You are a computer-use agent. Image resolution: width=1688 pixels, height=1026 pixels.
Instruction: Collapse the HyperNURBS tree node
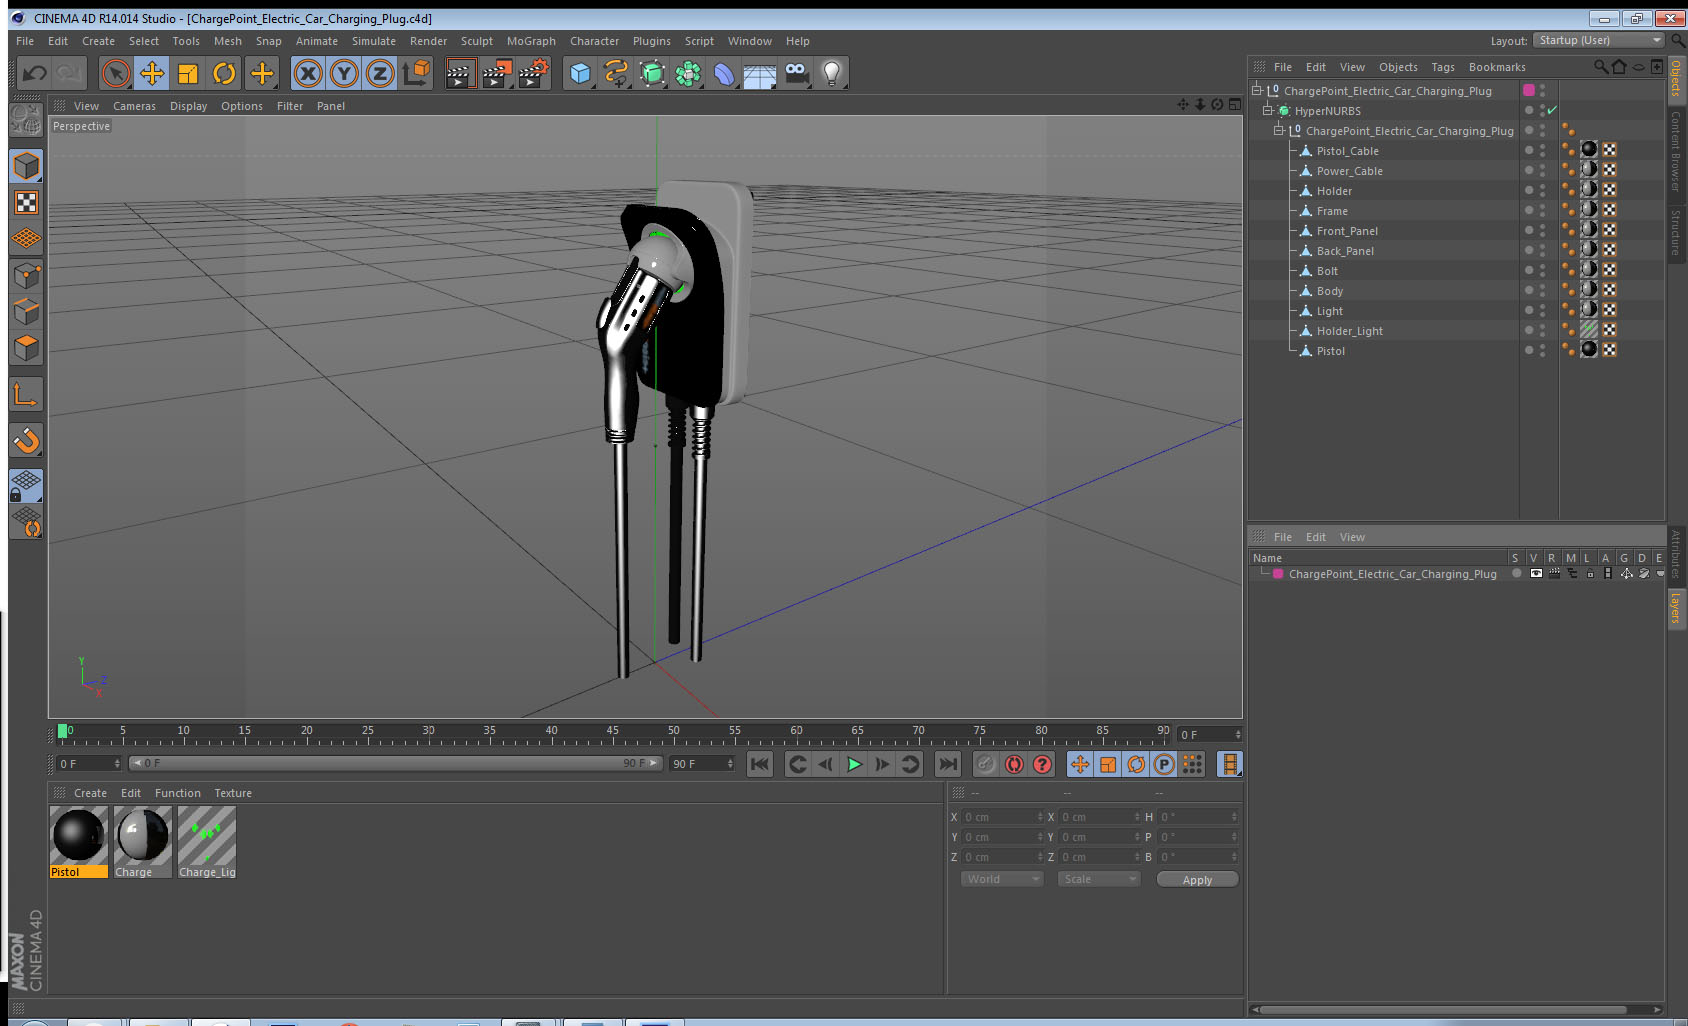click(1268, 110)
